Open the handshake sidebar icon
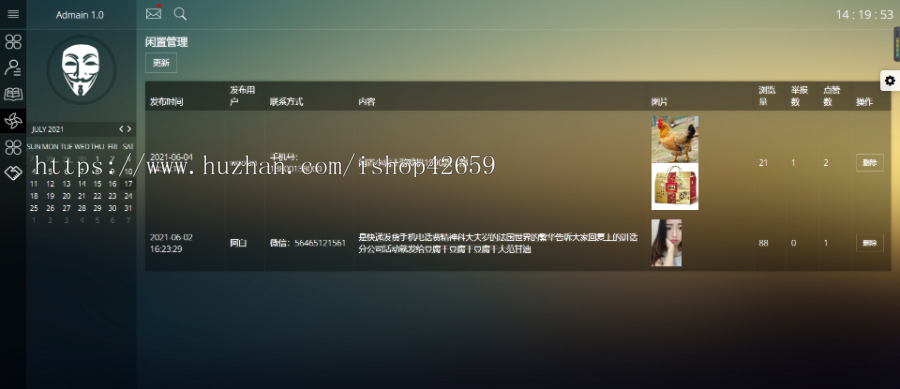The width and height of the screenshot is (900, 389). click(13, 173)
